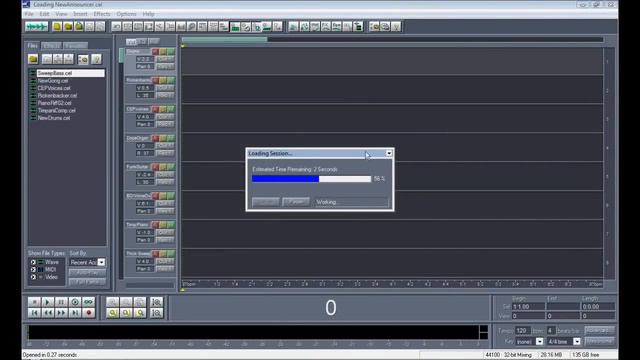640x360 pixels.
Task: Toggle Video file type visibility
Action: click(33, 277)
